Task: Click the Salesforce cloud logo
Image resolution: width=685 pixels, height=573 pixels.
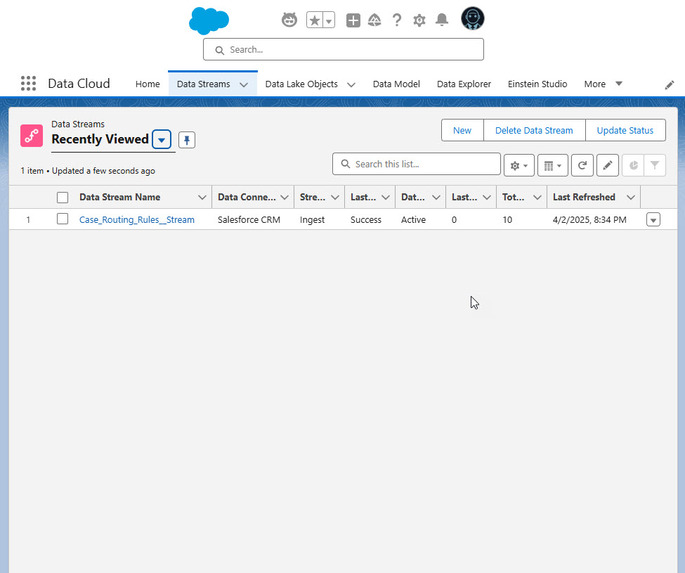Action: (209, 21)
